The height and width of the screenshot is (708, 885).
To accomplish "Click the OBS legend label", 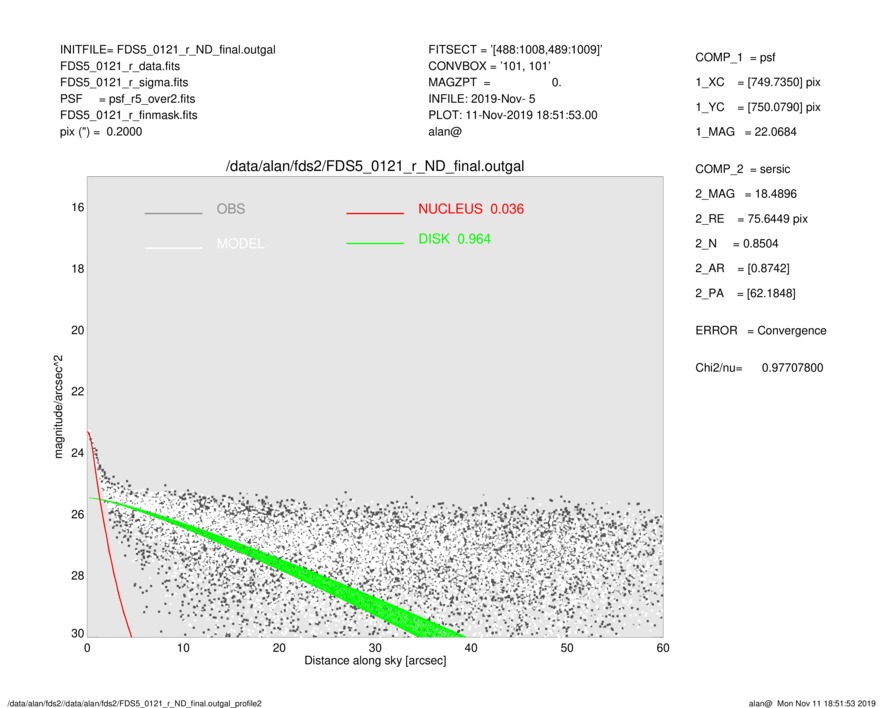I will 231,209.
